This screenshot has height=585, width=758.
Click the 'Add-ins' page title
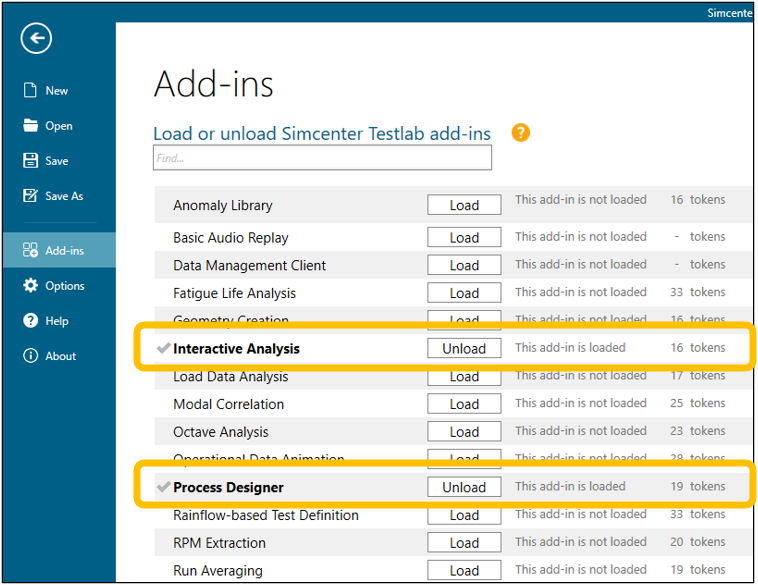pos(214,84)
